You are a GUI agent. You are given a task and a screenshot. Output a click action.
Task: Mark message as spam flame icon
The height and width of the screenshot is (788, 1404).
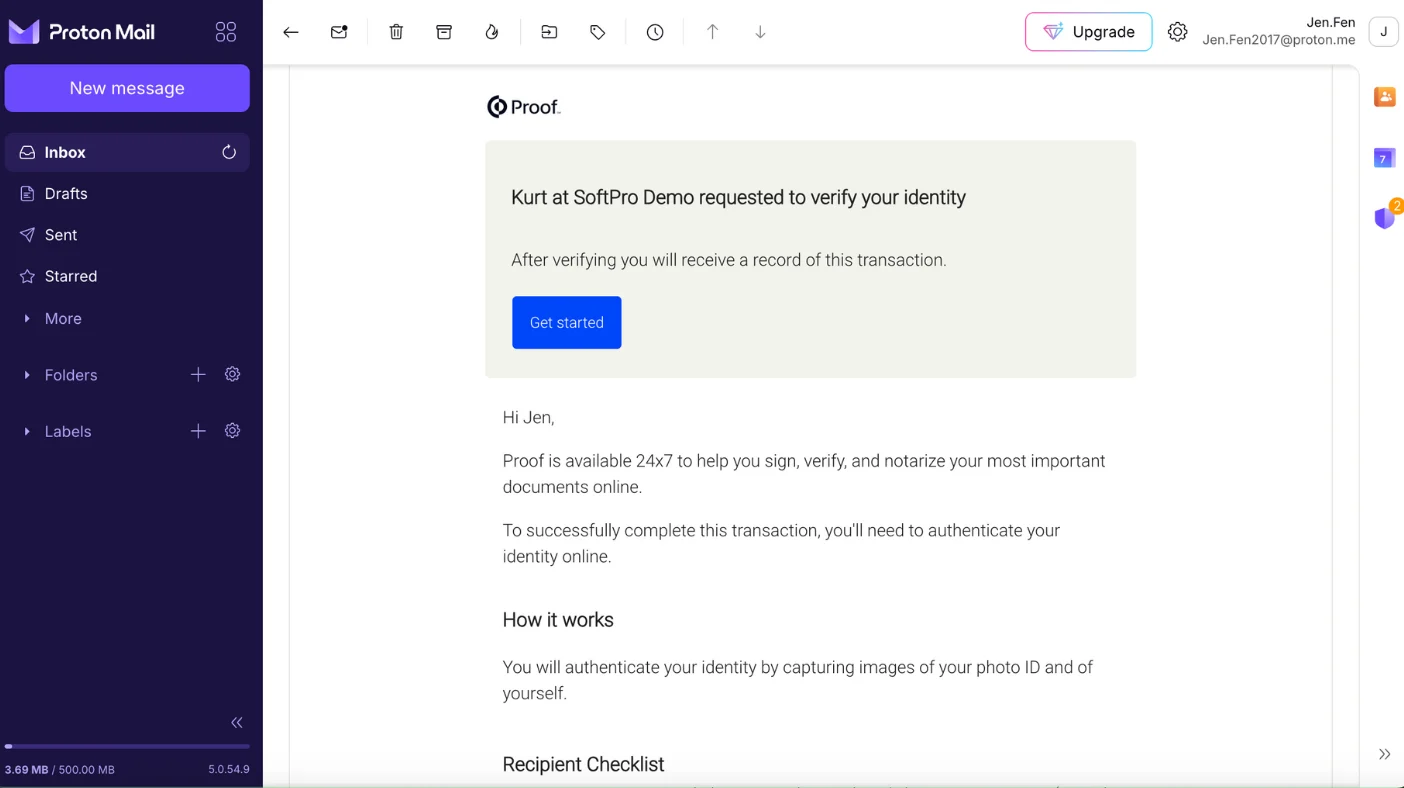tap(492, 32)
